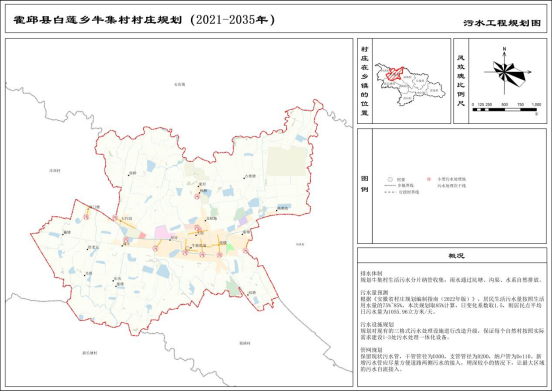The height and width of the screenshot is (391, 553).
Task: Click the bright green parcel on map
Action: click(230, 248)
